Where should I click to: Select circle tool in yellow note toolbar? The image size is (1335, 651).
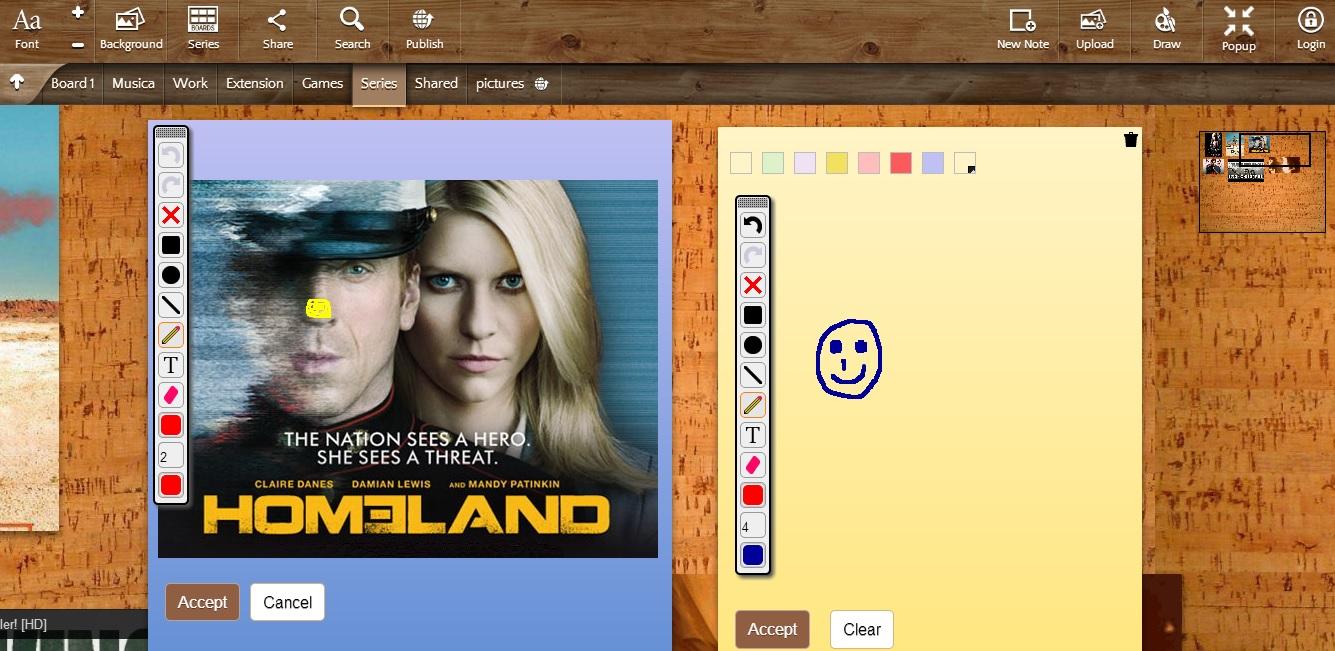(753, 345)
